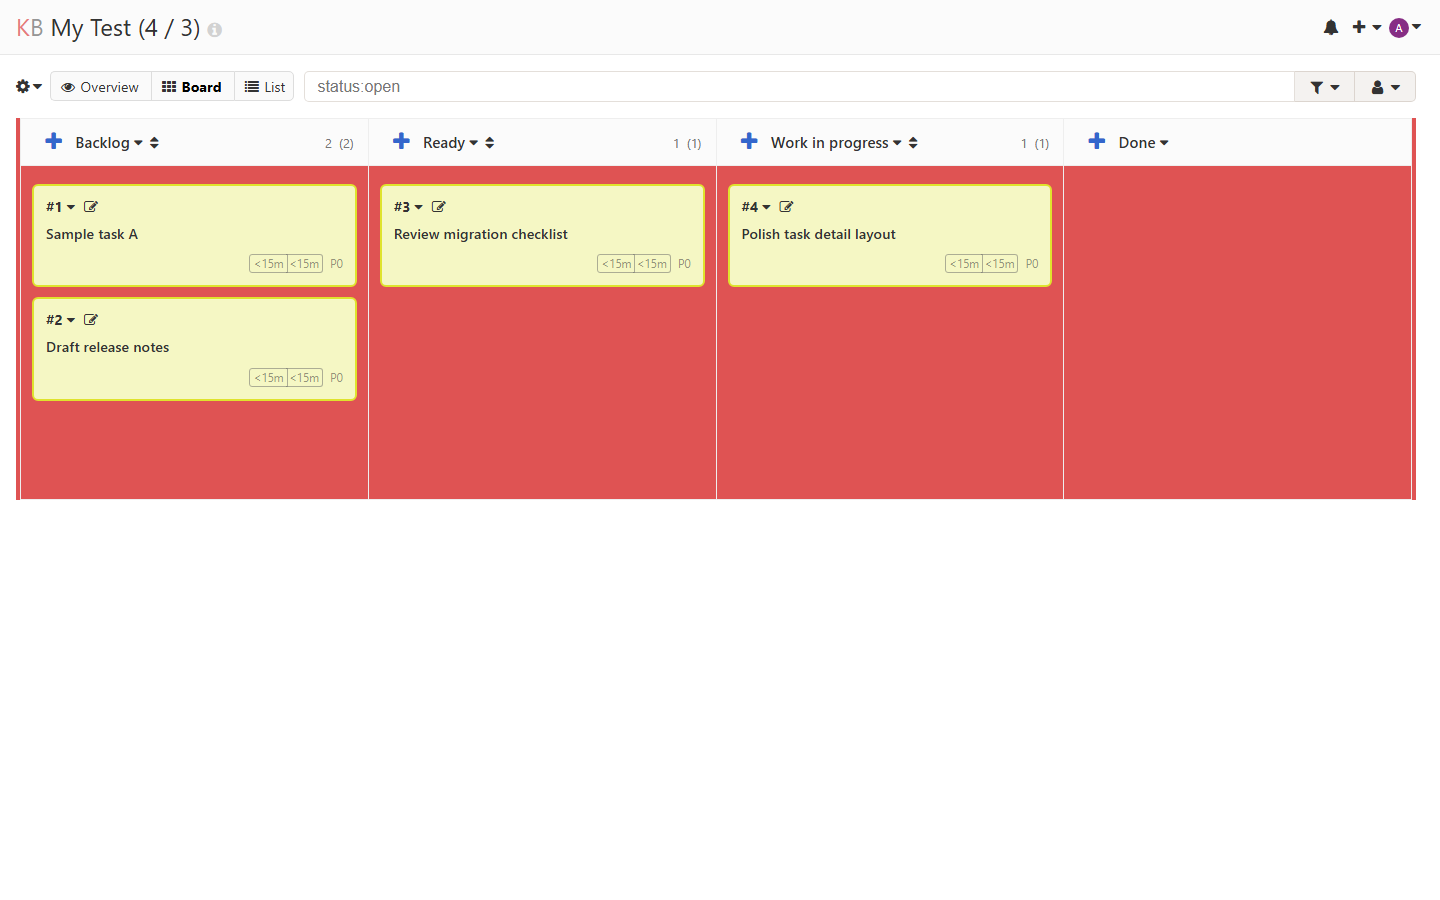Edit task #1 with the pencil icon
The height and width of the screenshot is (900, 1440).
tap(91, 207)
